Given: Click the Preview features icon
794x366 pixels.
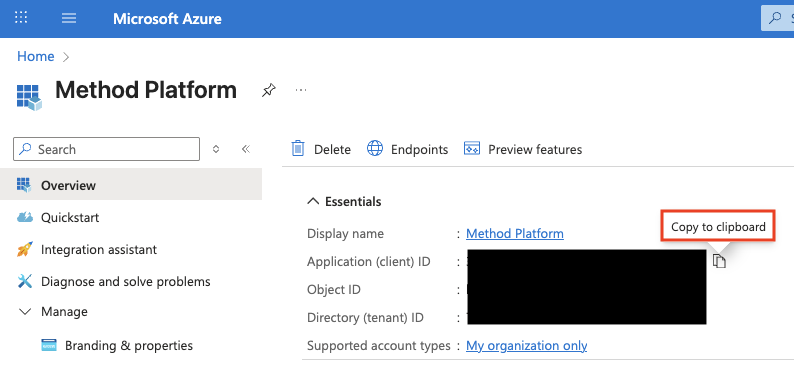Looking at the screenshot, I should pyautogui.click(x=471, y=149).
